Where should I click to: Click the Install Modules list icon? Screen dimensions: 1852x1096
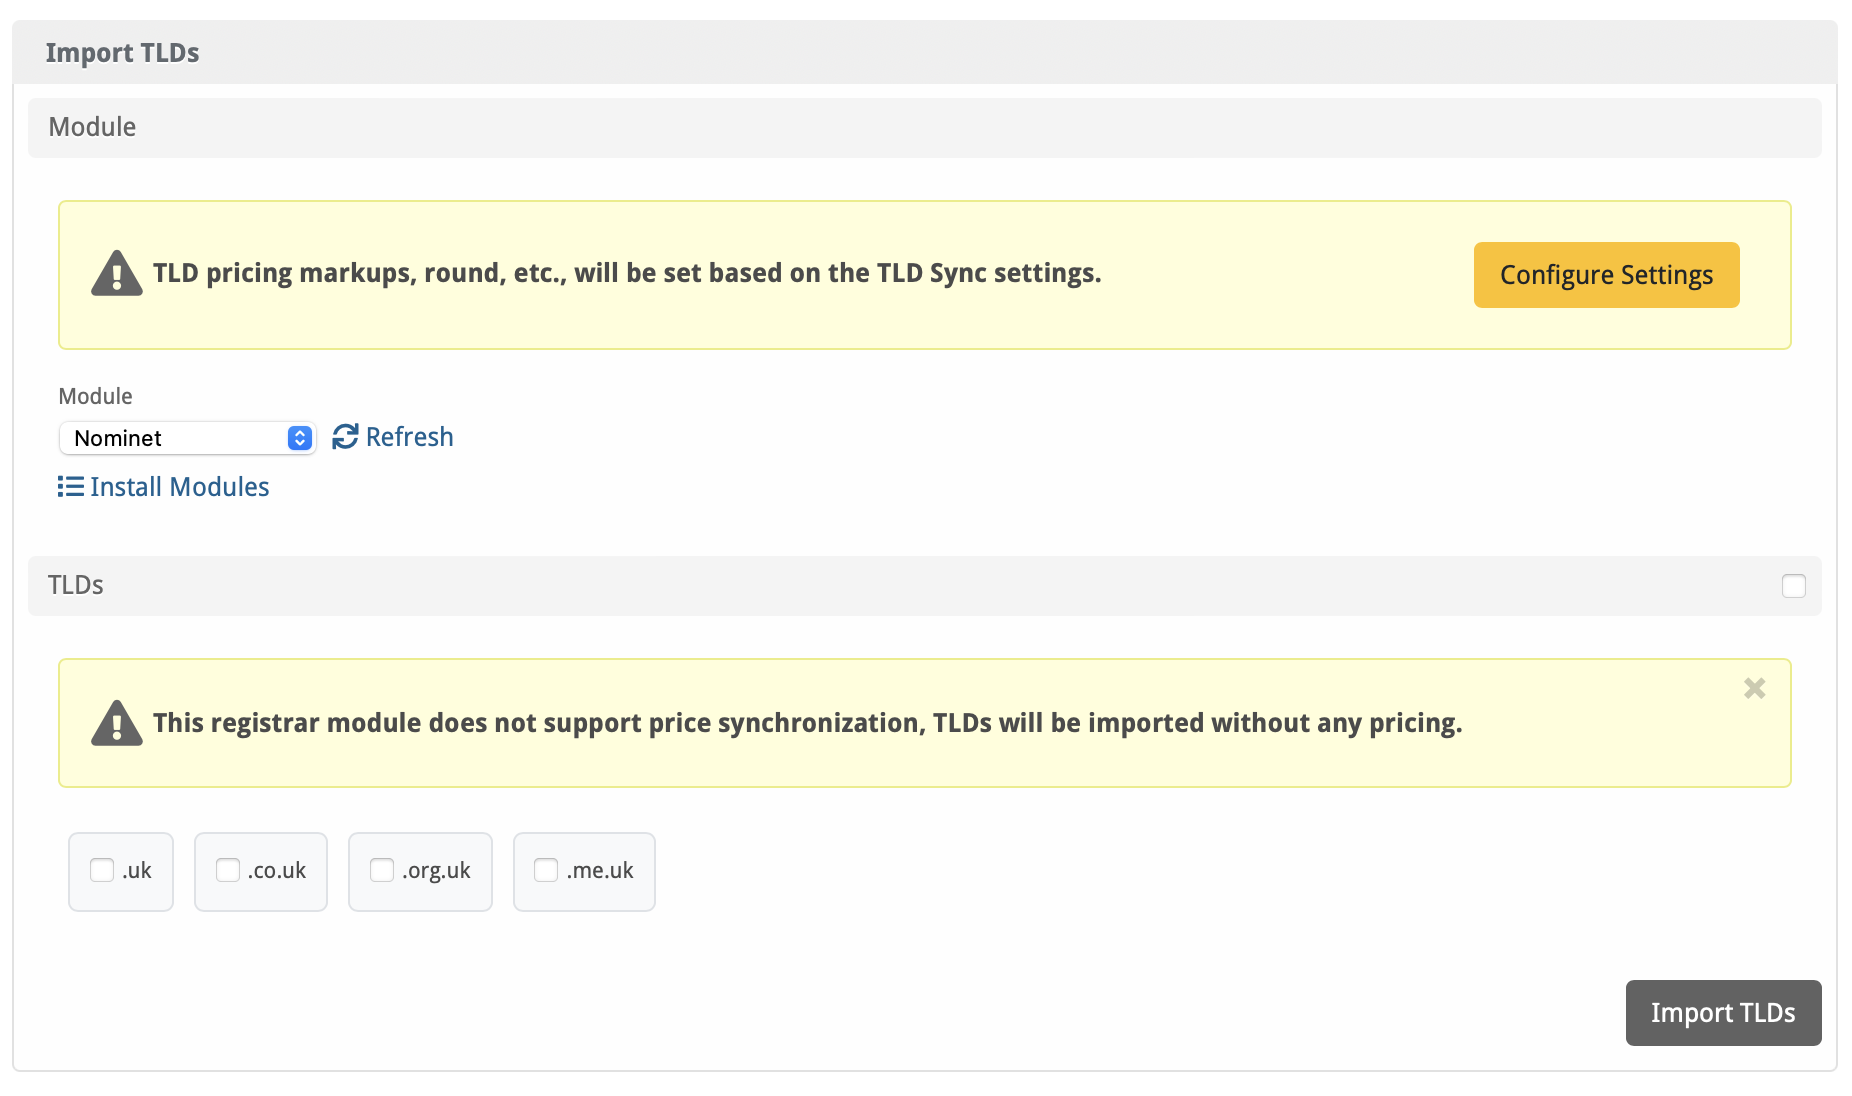click(70, 487)
